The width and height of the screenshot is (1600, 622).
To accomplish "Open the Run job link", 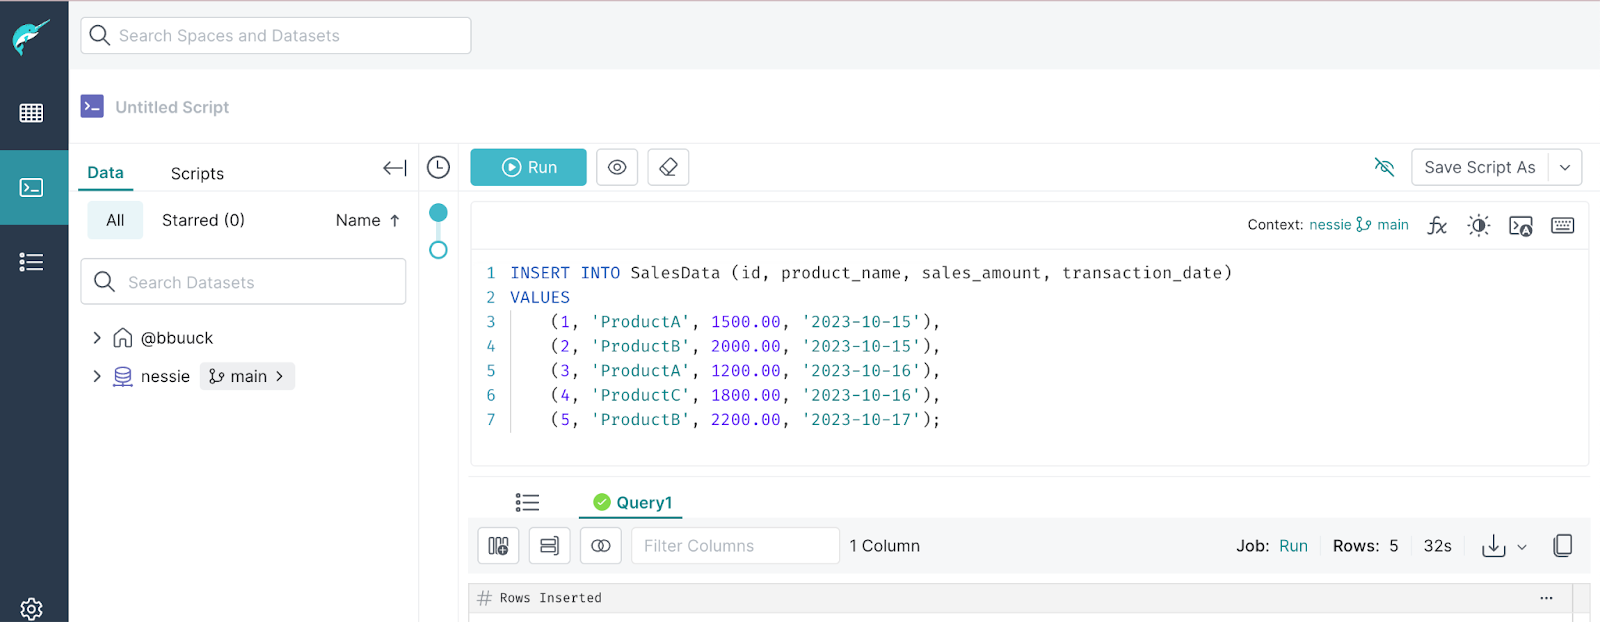I will pyautogui.click(x=1293, y=546).
